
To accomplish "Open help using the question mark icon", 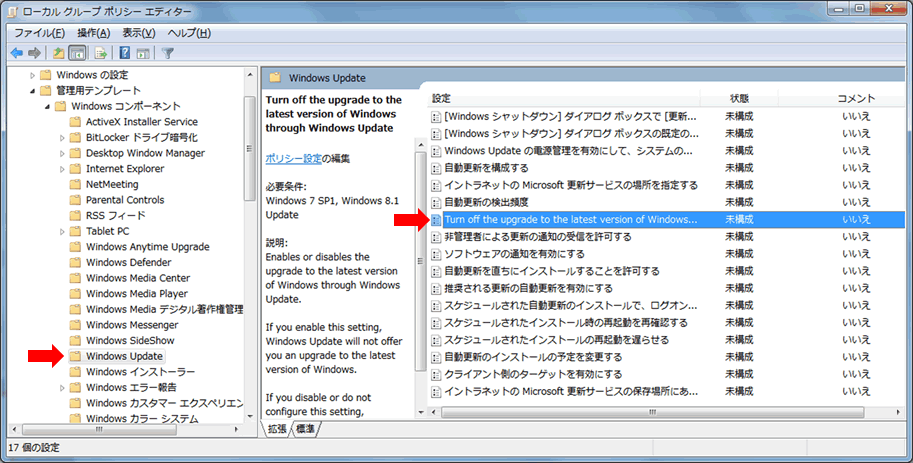I will point(125,53).
